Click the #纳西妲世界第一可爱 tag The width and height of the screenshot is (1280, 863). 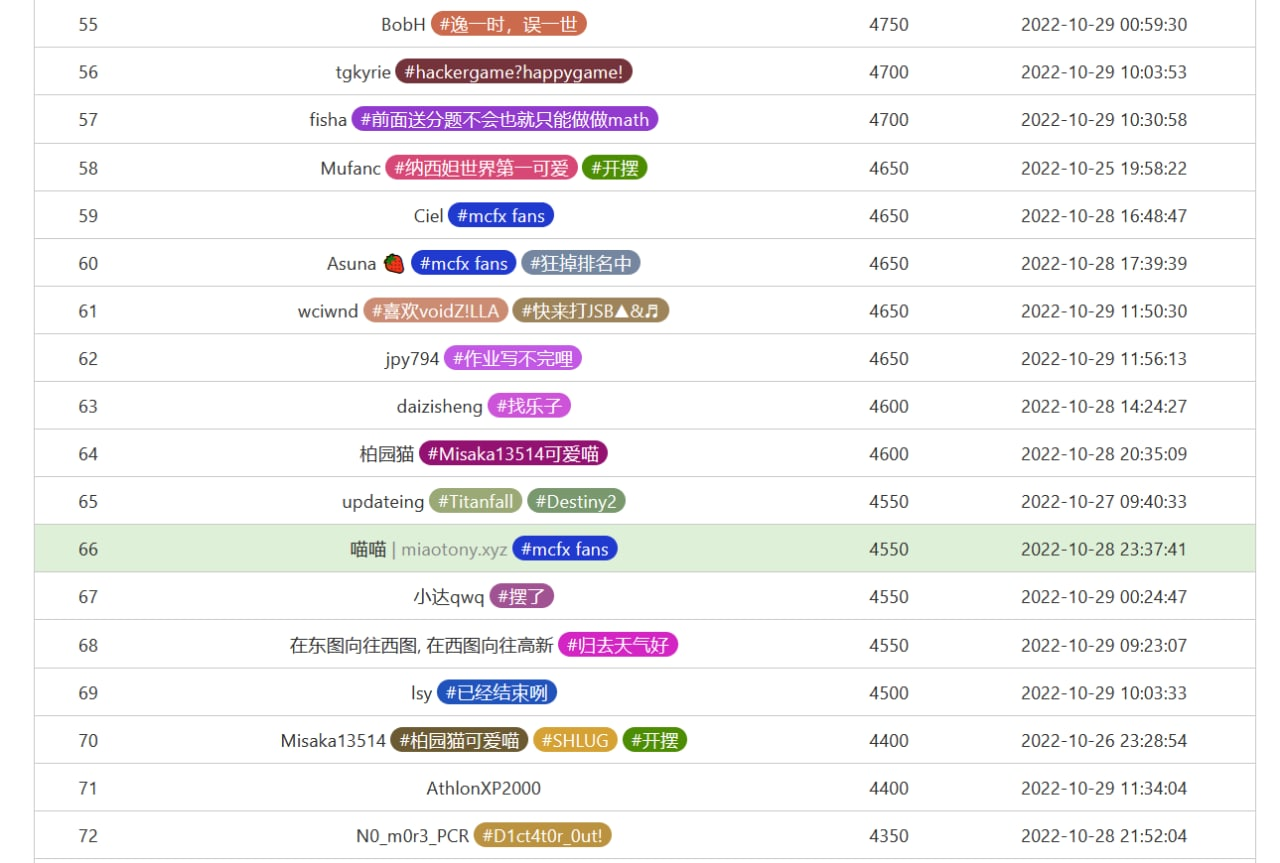click(481, 168)
